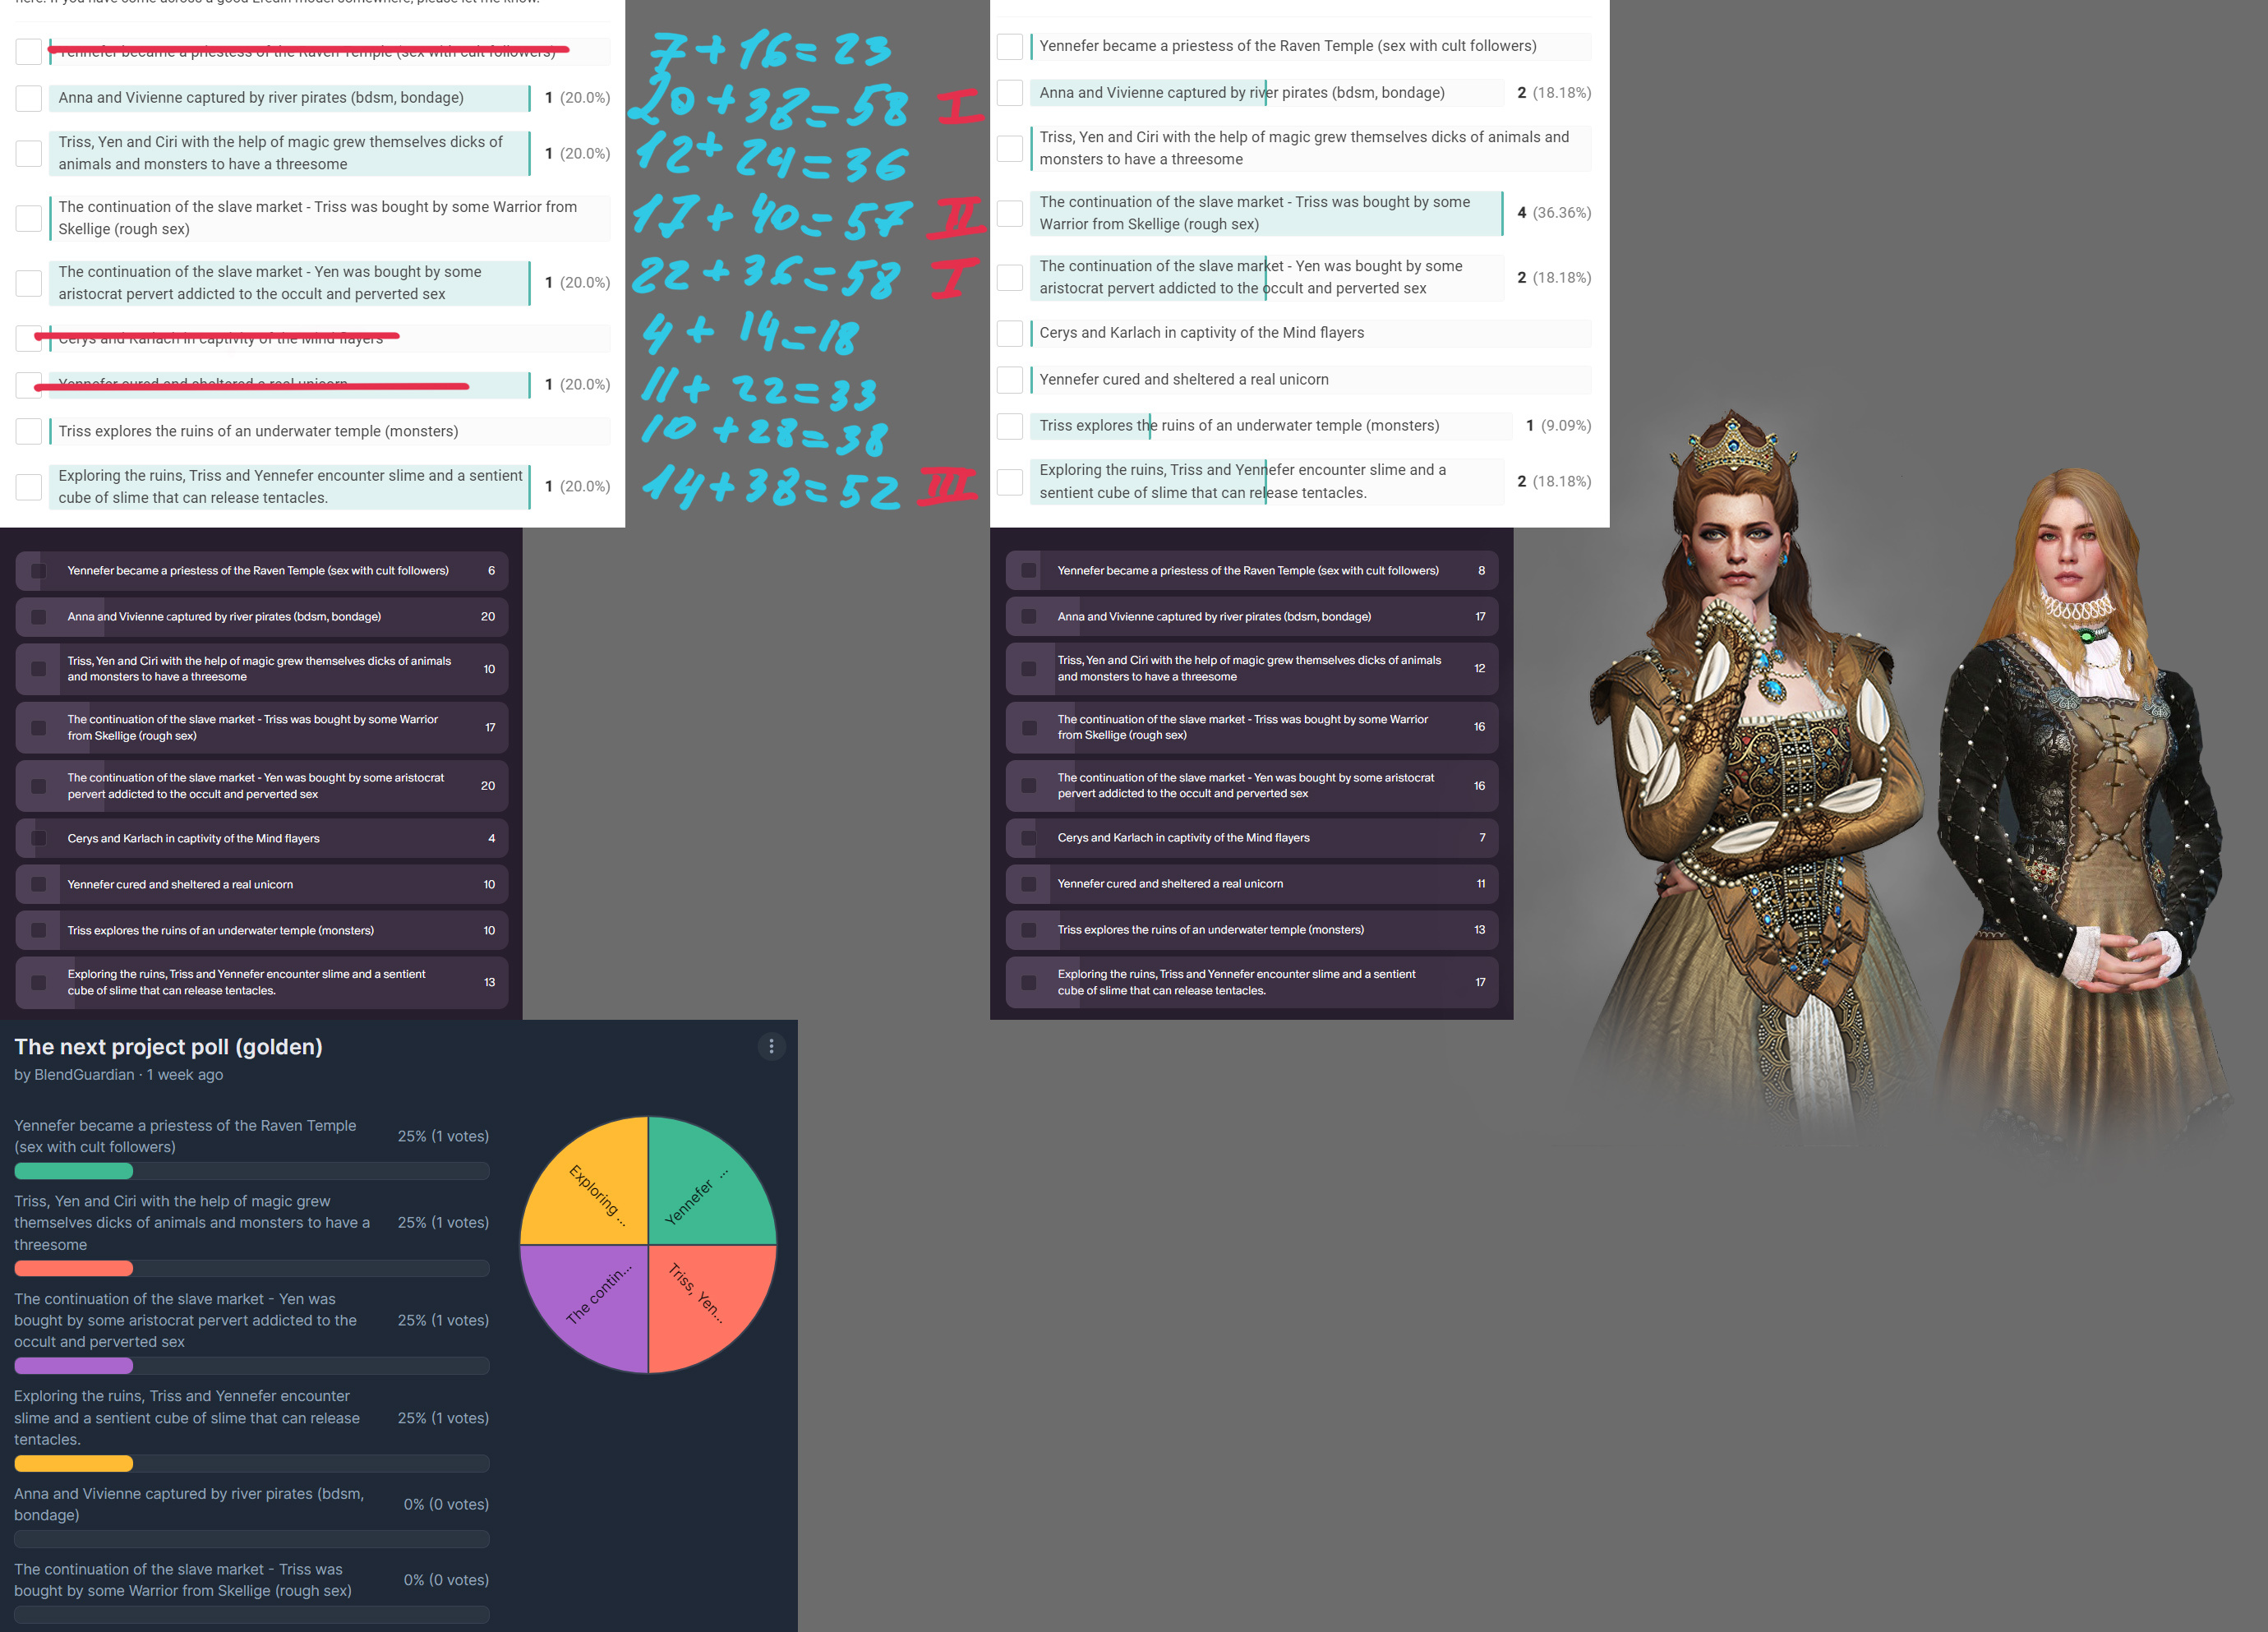Click "Yennefer cured and sheltered a real unicorn" in top-right white poll

pyautogui.click(x=1184, y=380)
